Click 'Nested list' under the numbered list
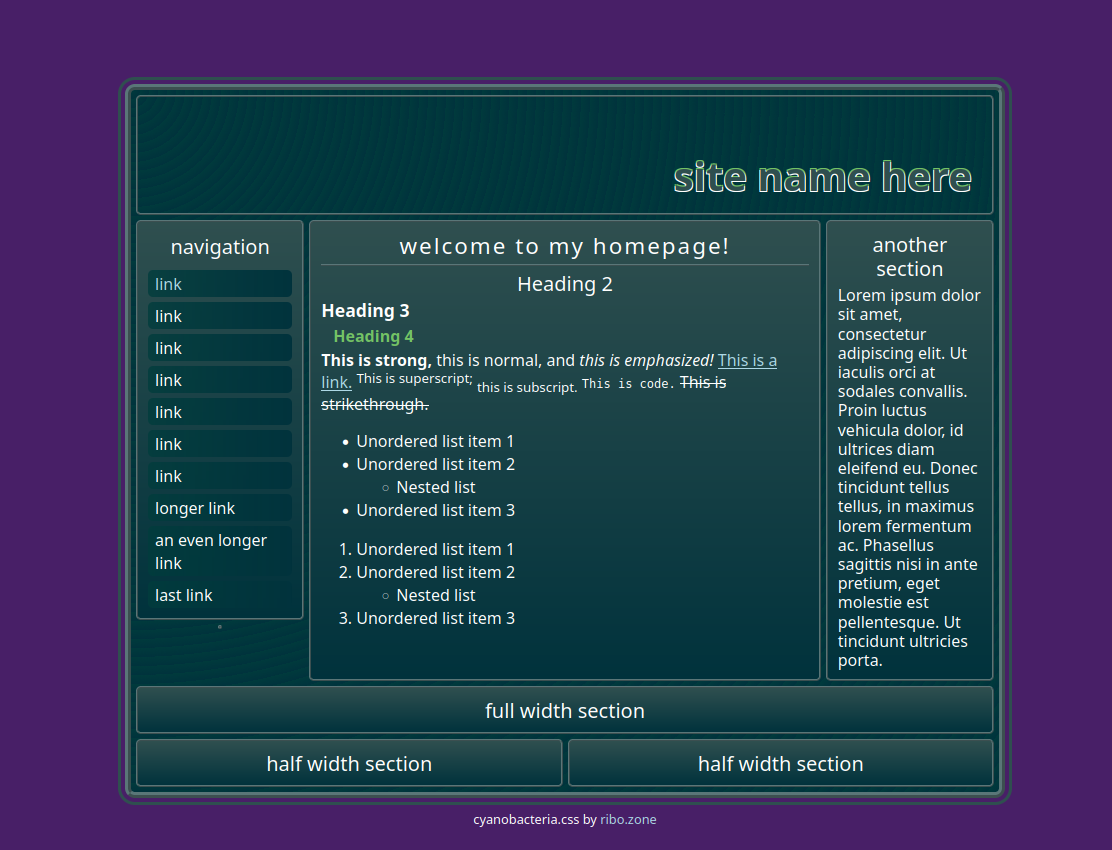Screen dimensions: 1112x850 coord(435,595)
